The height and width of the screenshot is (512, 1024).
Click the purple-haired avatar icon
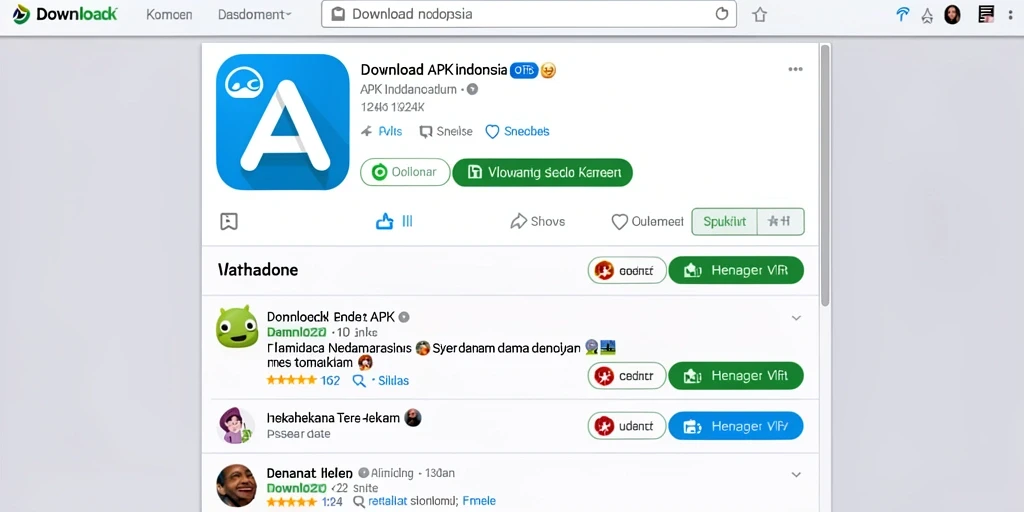236,425
